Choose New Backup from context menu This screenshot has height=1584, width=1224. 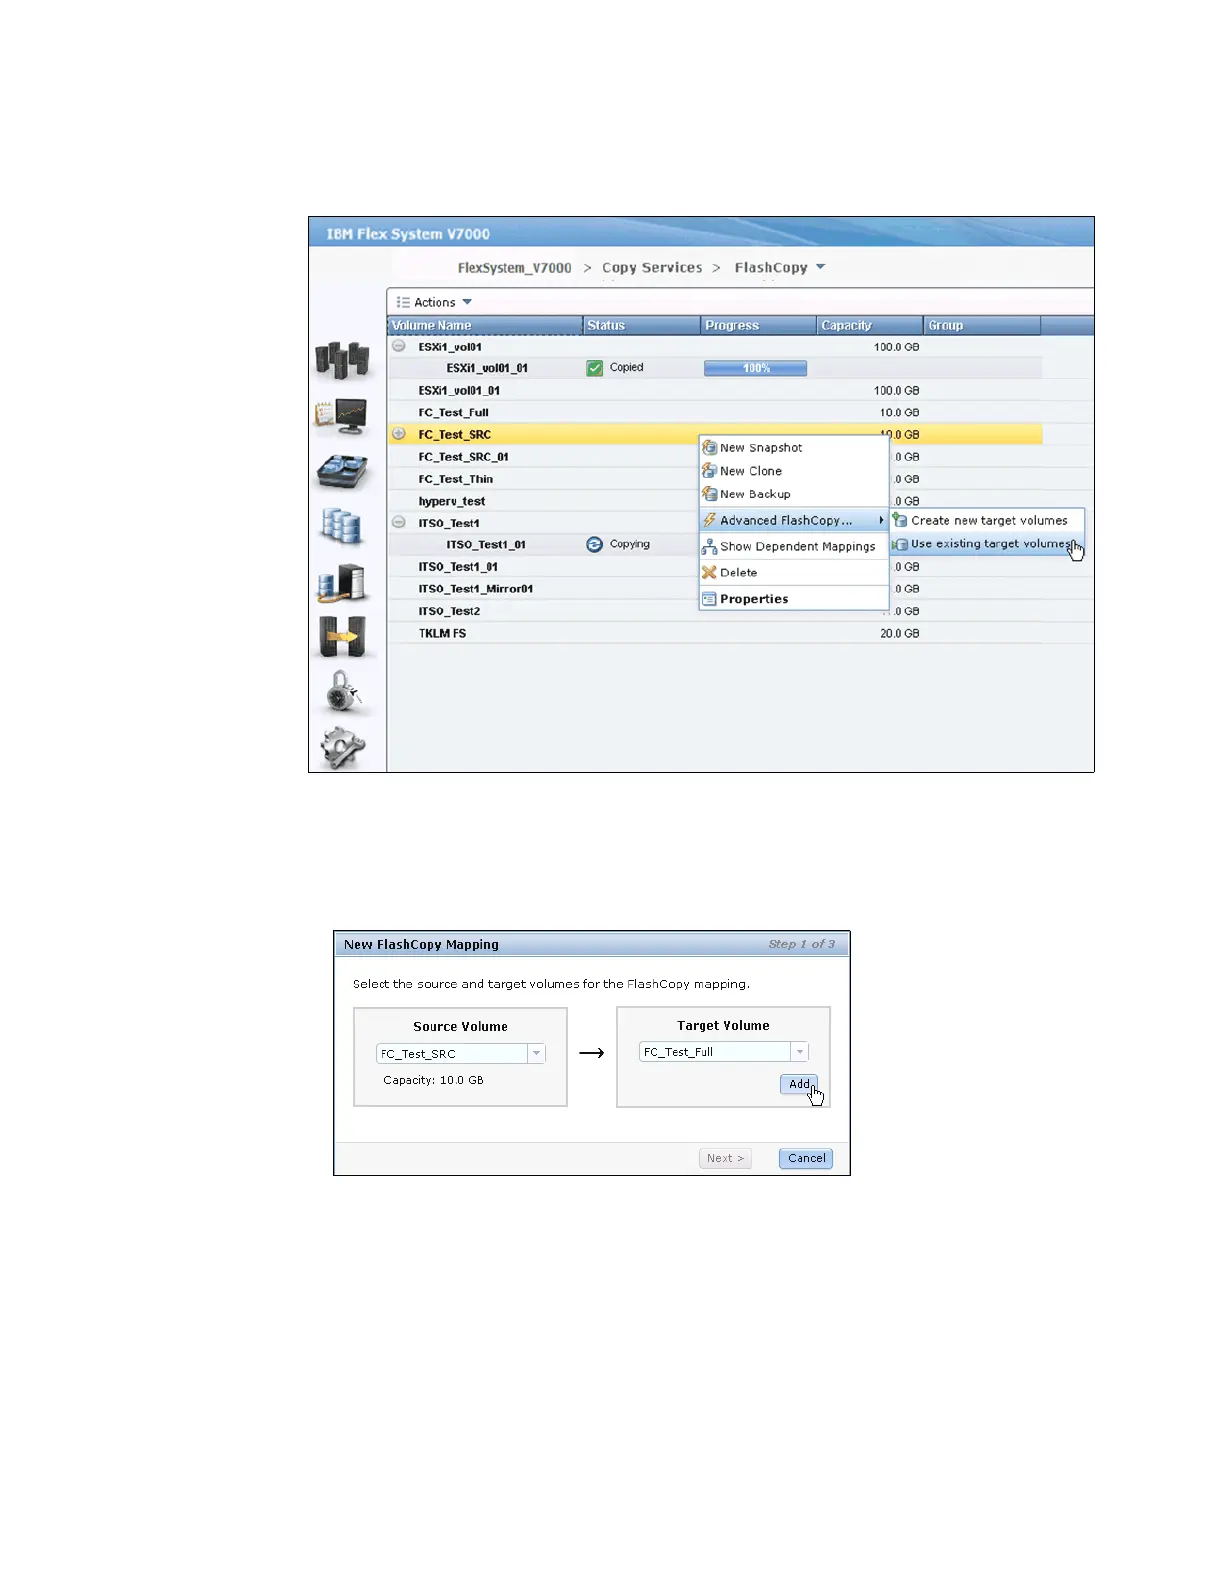pyautogui.click(x=794, y=493)
